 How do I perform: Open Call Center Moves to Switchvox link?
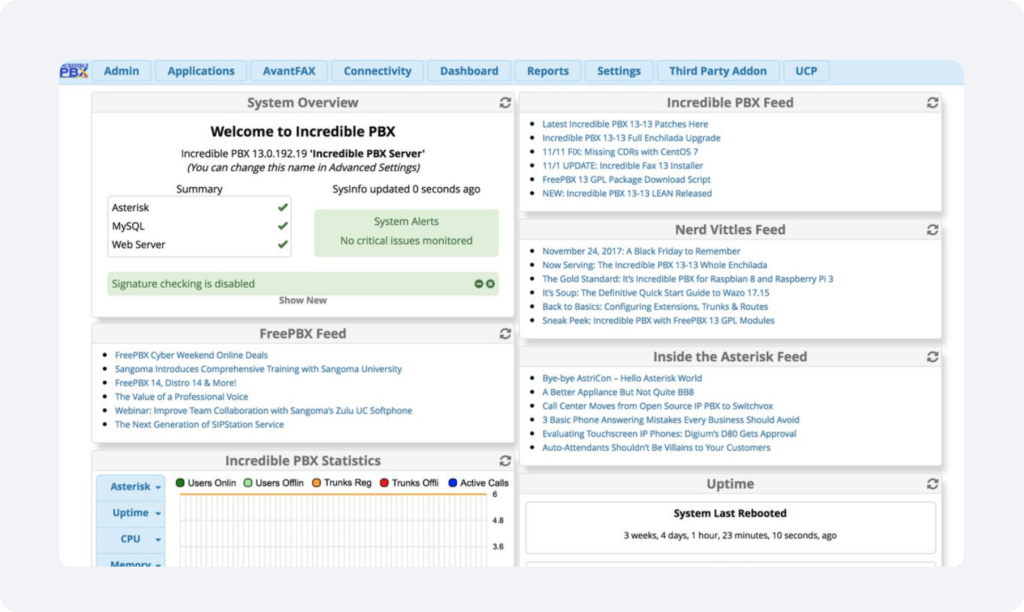[x=657, y=406]
